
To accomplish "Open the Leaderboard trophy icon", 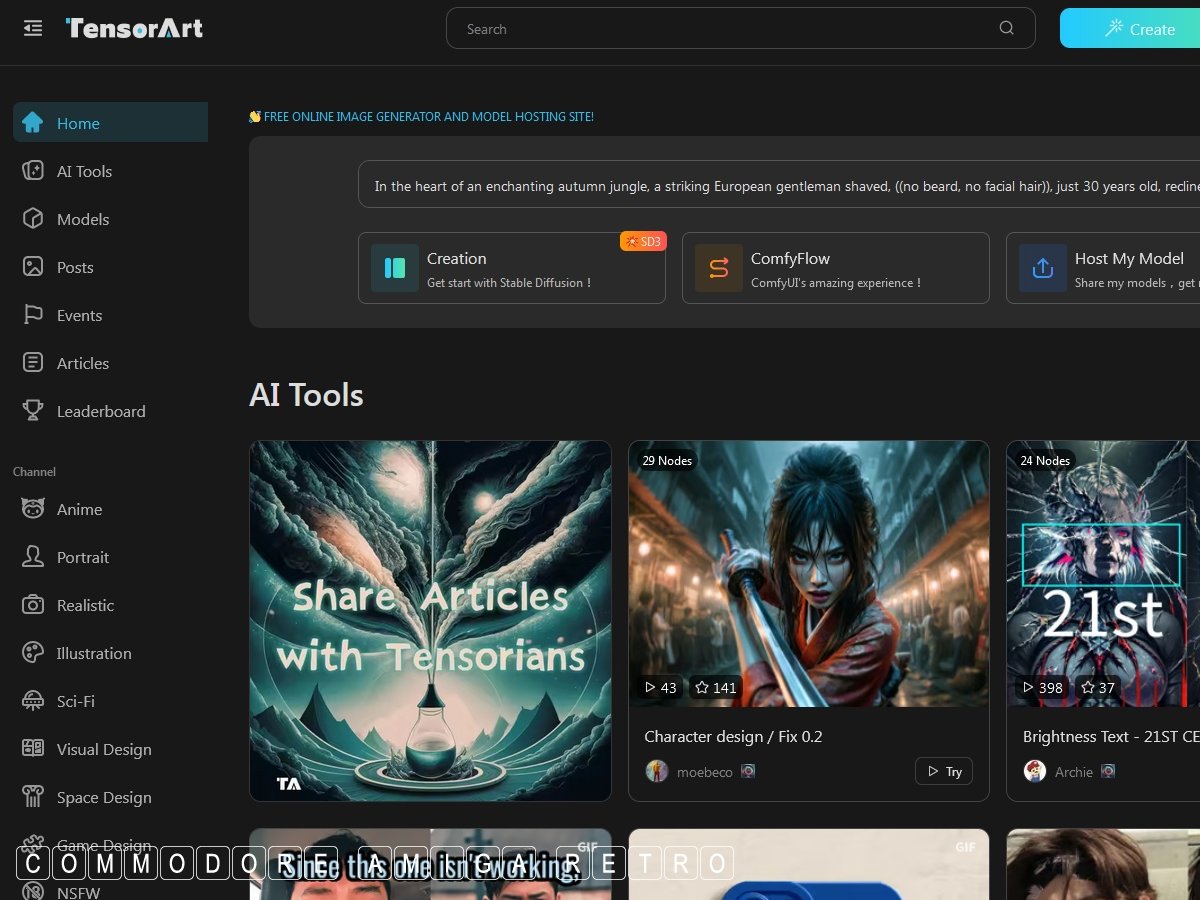I will tap(33, 411).
